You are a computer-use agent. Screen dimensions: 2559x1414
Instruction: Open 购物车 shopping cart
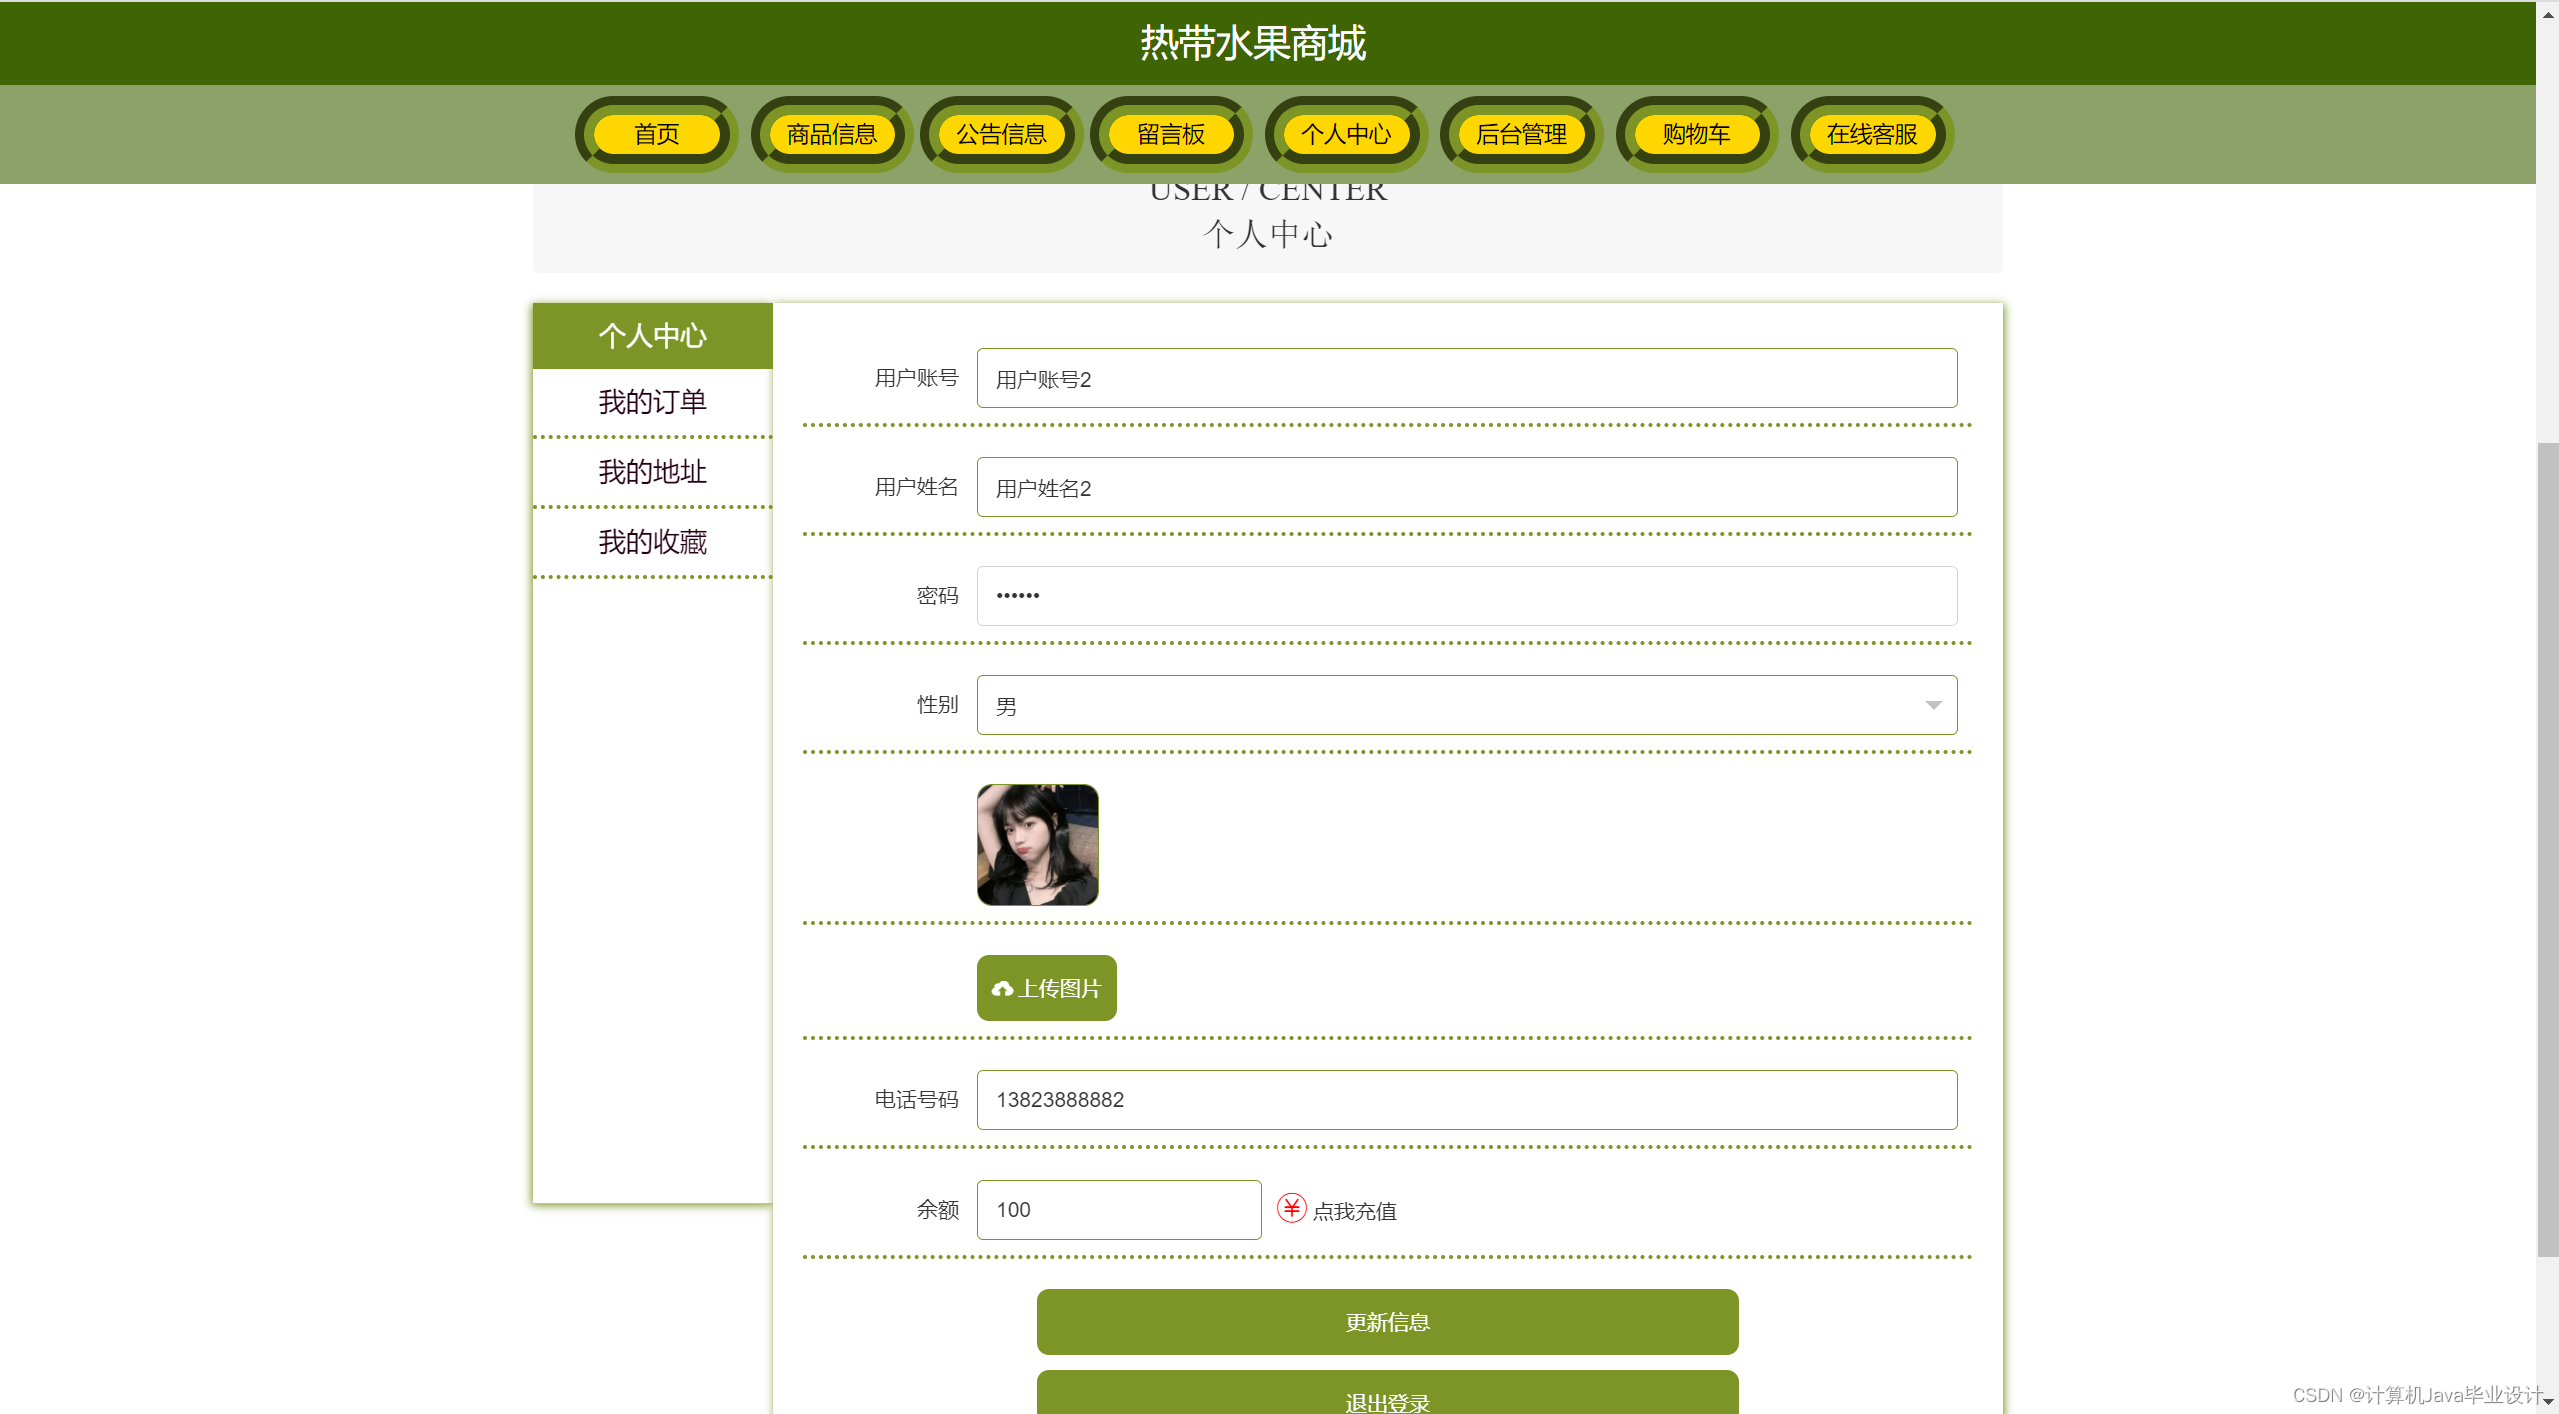[1696, 134]
